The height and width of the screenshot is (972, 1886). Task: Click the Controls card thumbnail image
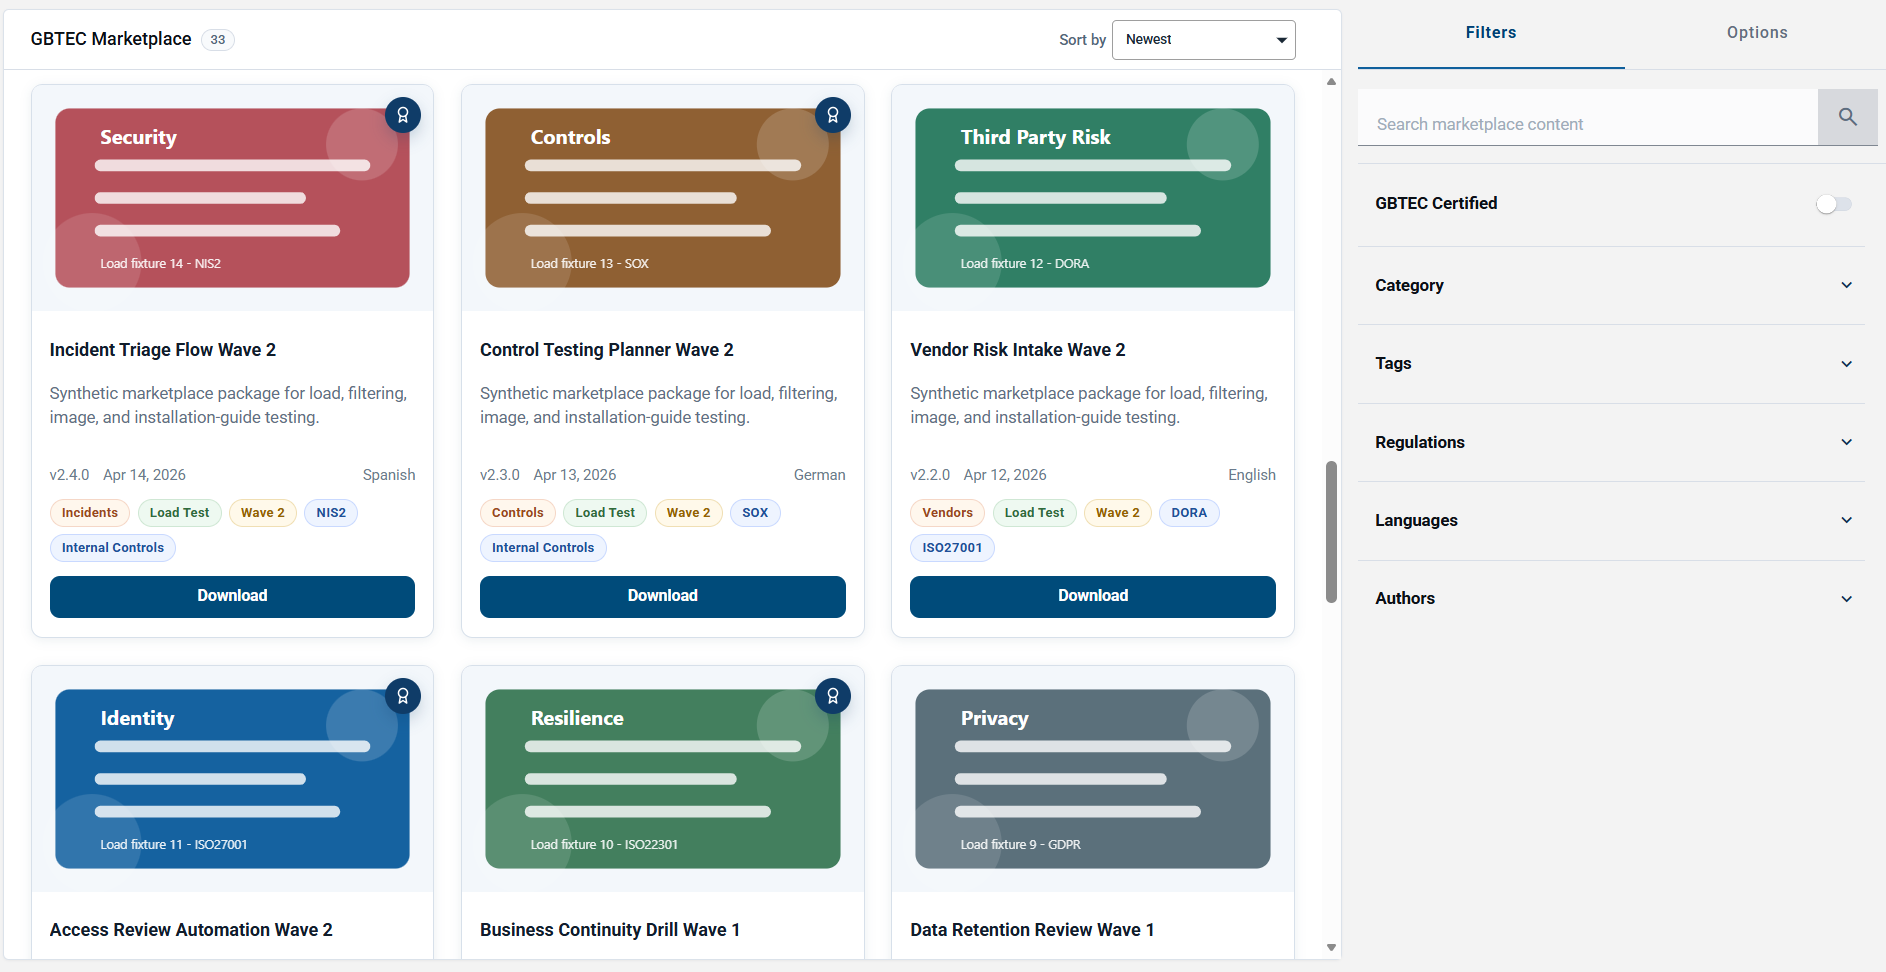coord(662,198)
